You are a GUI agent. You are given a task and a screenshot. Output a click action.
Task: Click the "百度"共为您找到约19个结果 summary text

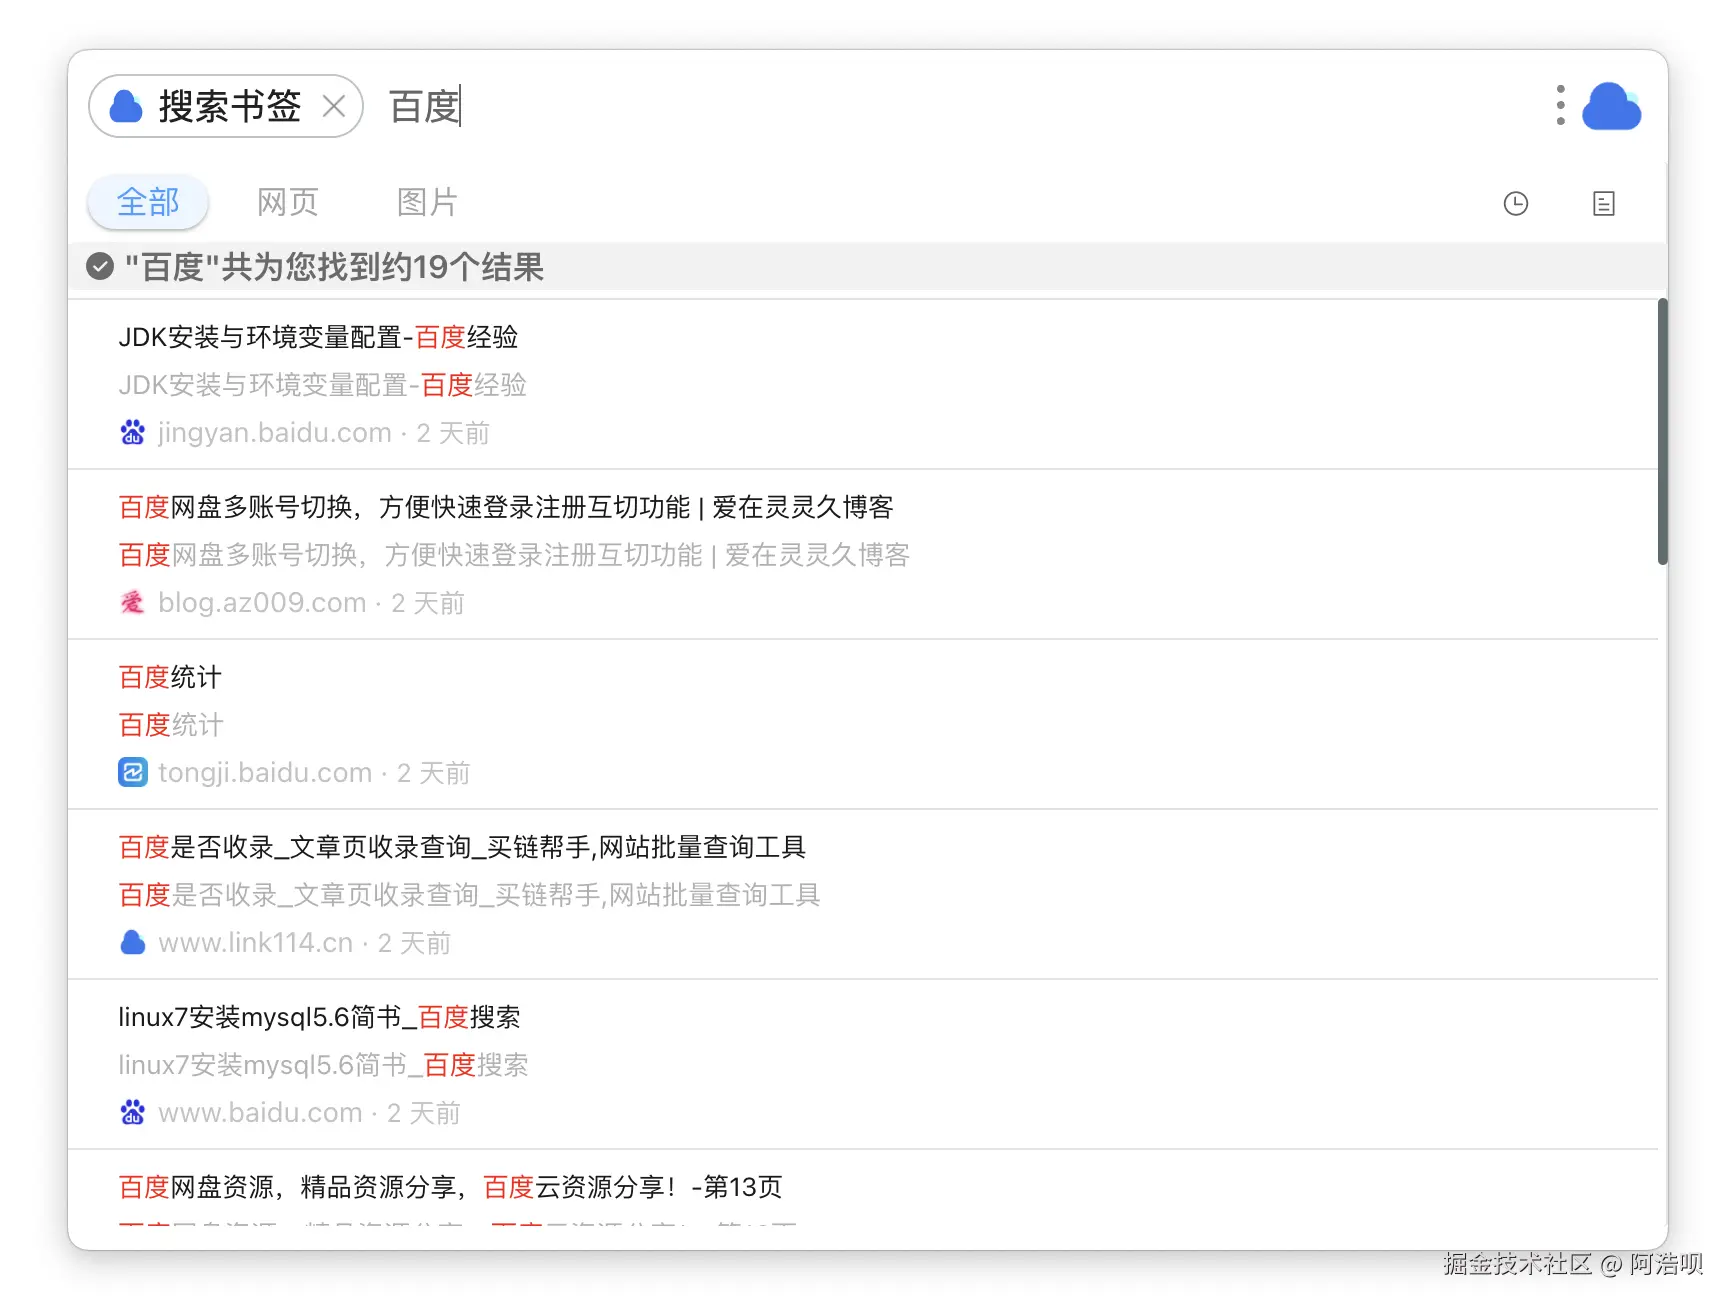point(334,267)
